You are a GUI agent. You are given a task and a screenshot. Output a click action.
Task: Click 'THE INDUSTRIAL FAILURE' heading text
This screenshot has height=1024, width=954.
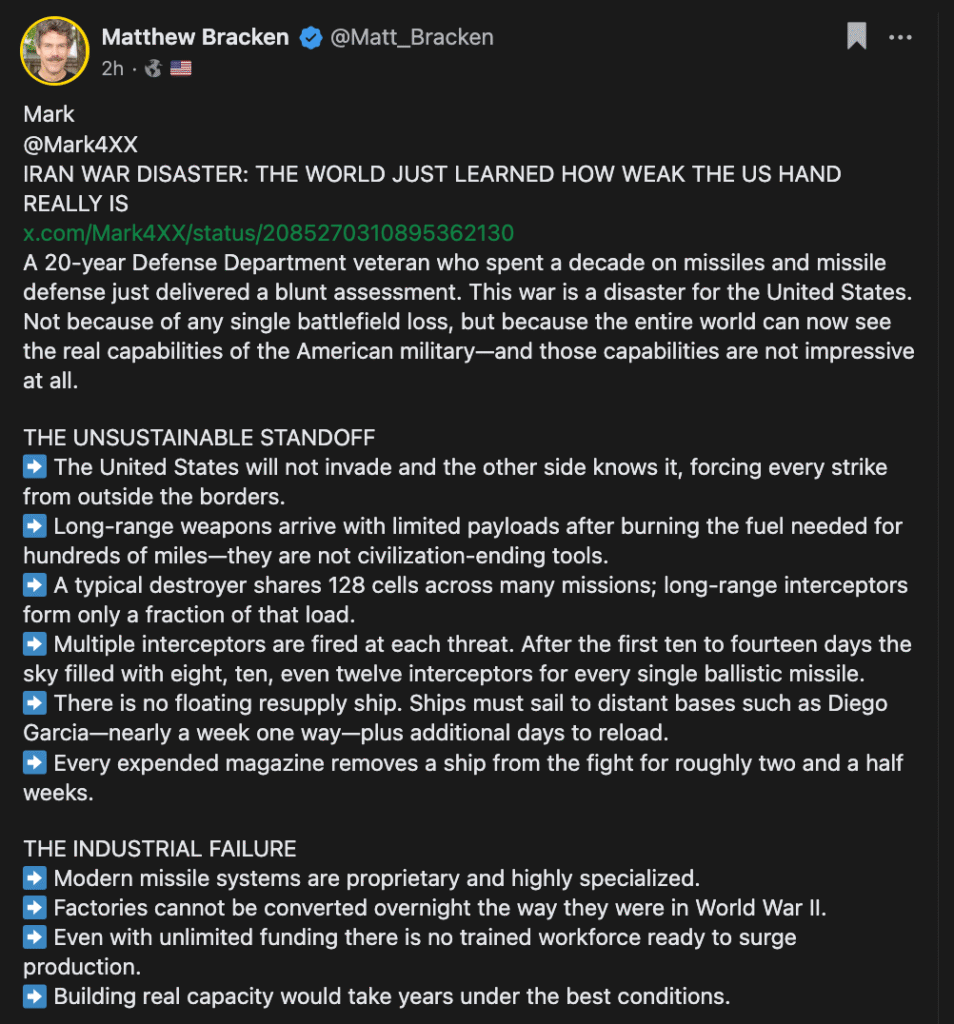(x=160, y=848)
